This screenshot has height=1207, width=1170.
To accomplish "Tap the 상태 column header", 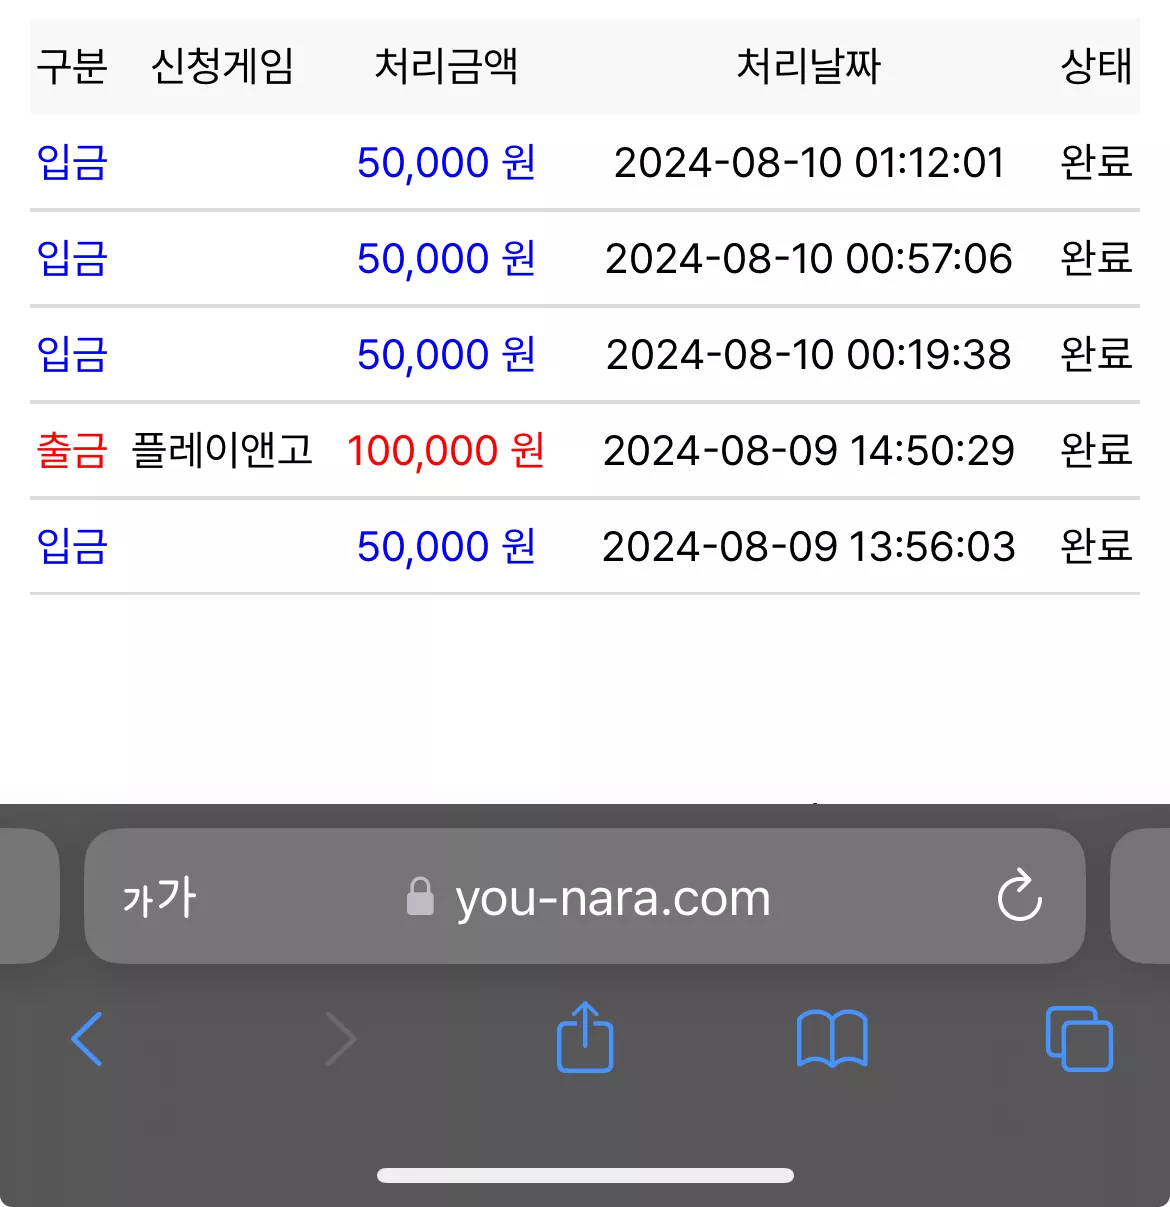I will point(1096,67).
